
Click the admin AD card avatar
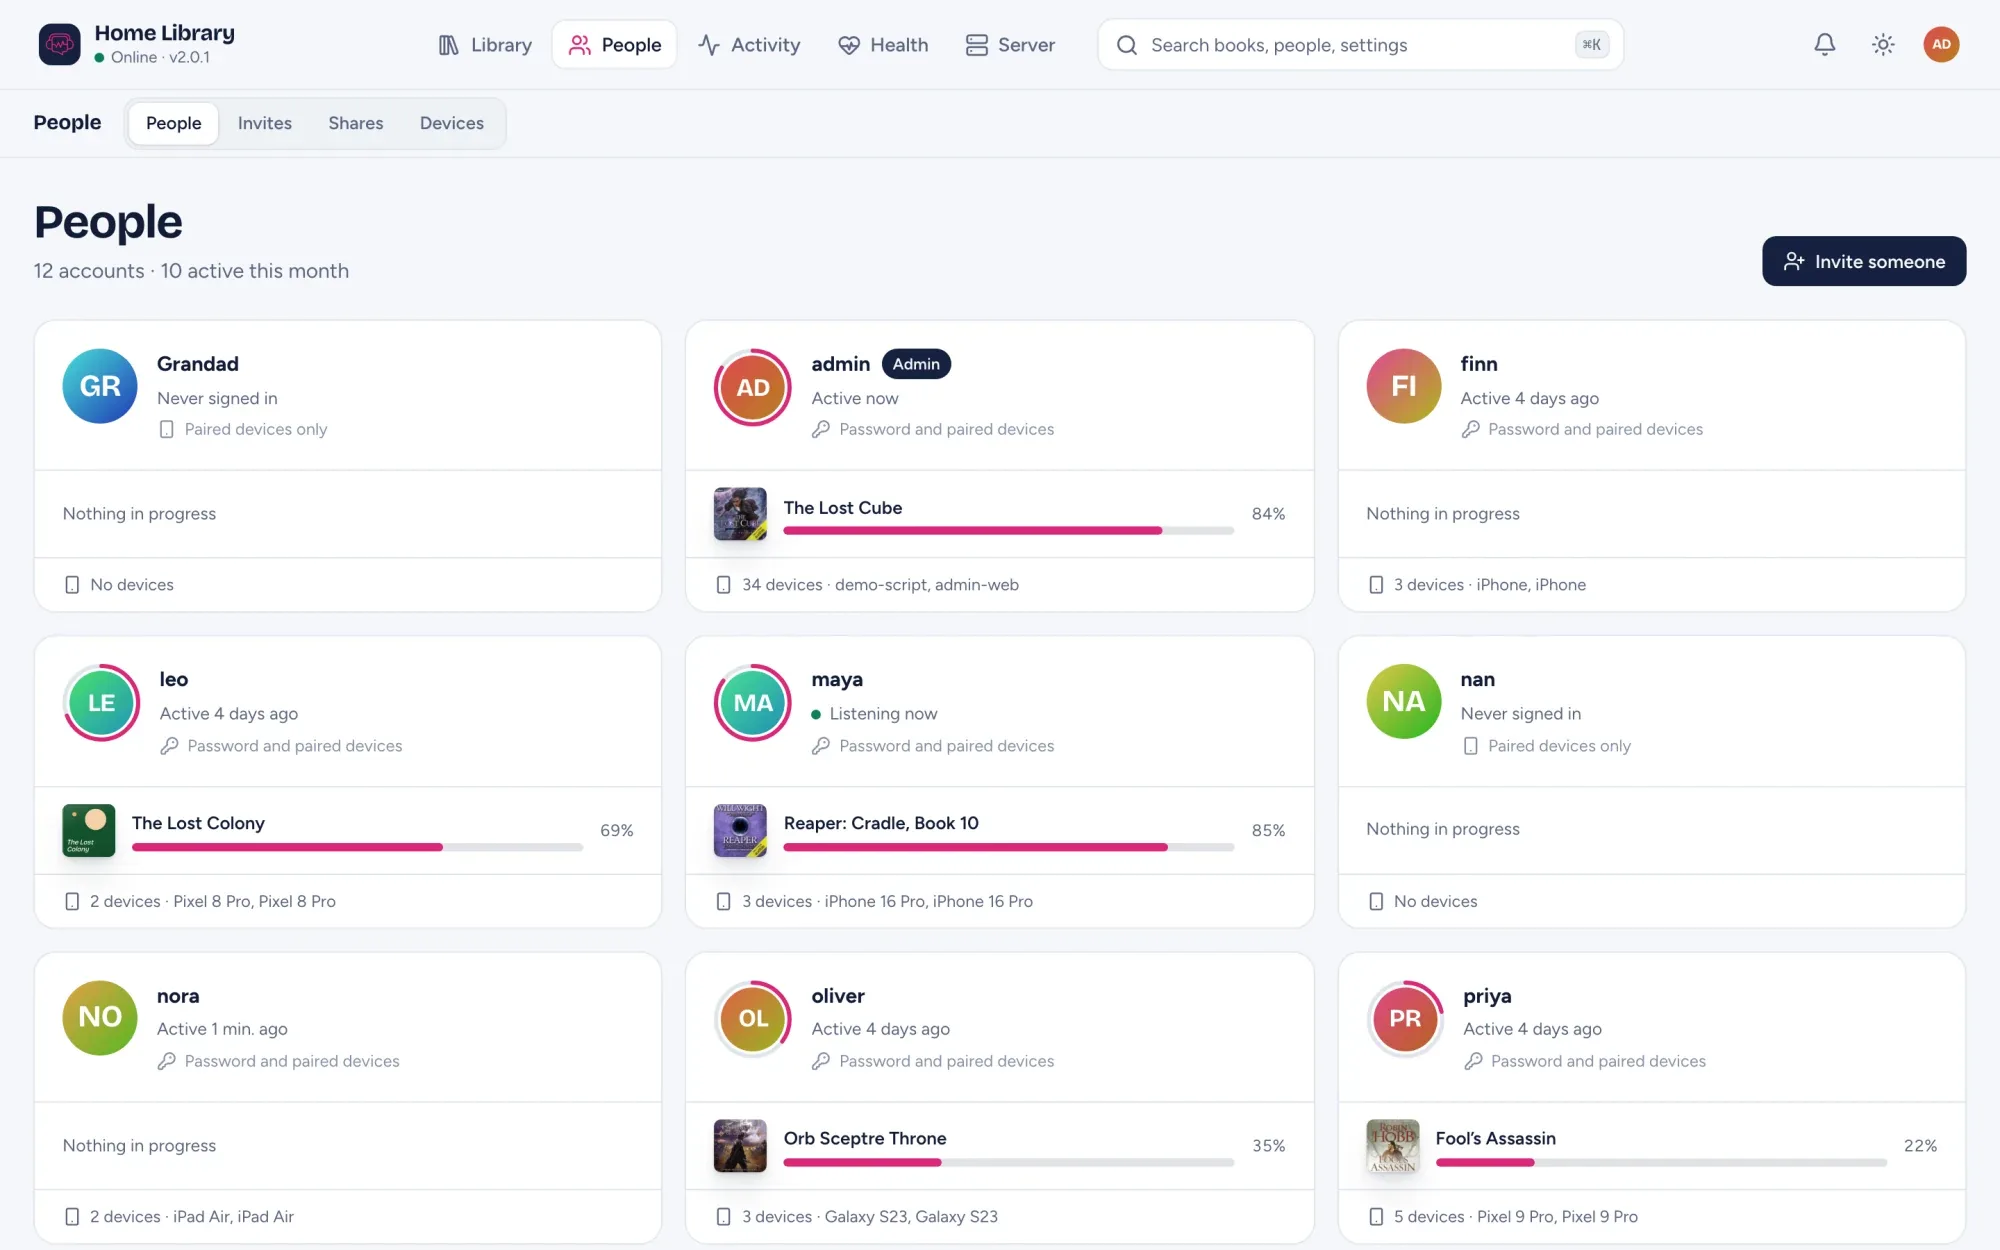753,387
